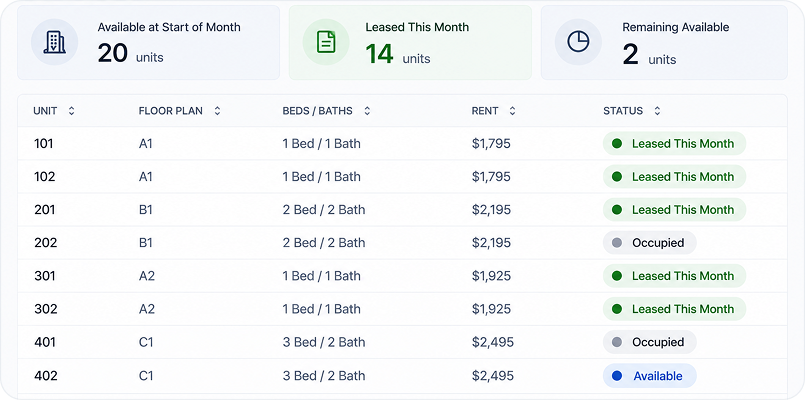Click the document icon in Leased This Month card
This screenshot has height=400, width=805.
click(x=326, y=42)
